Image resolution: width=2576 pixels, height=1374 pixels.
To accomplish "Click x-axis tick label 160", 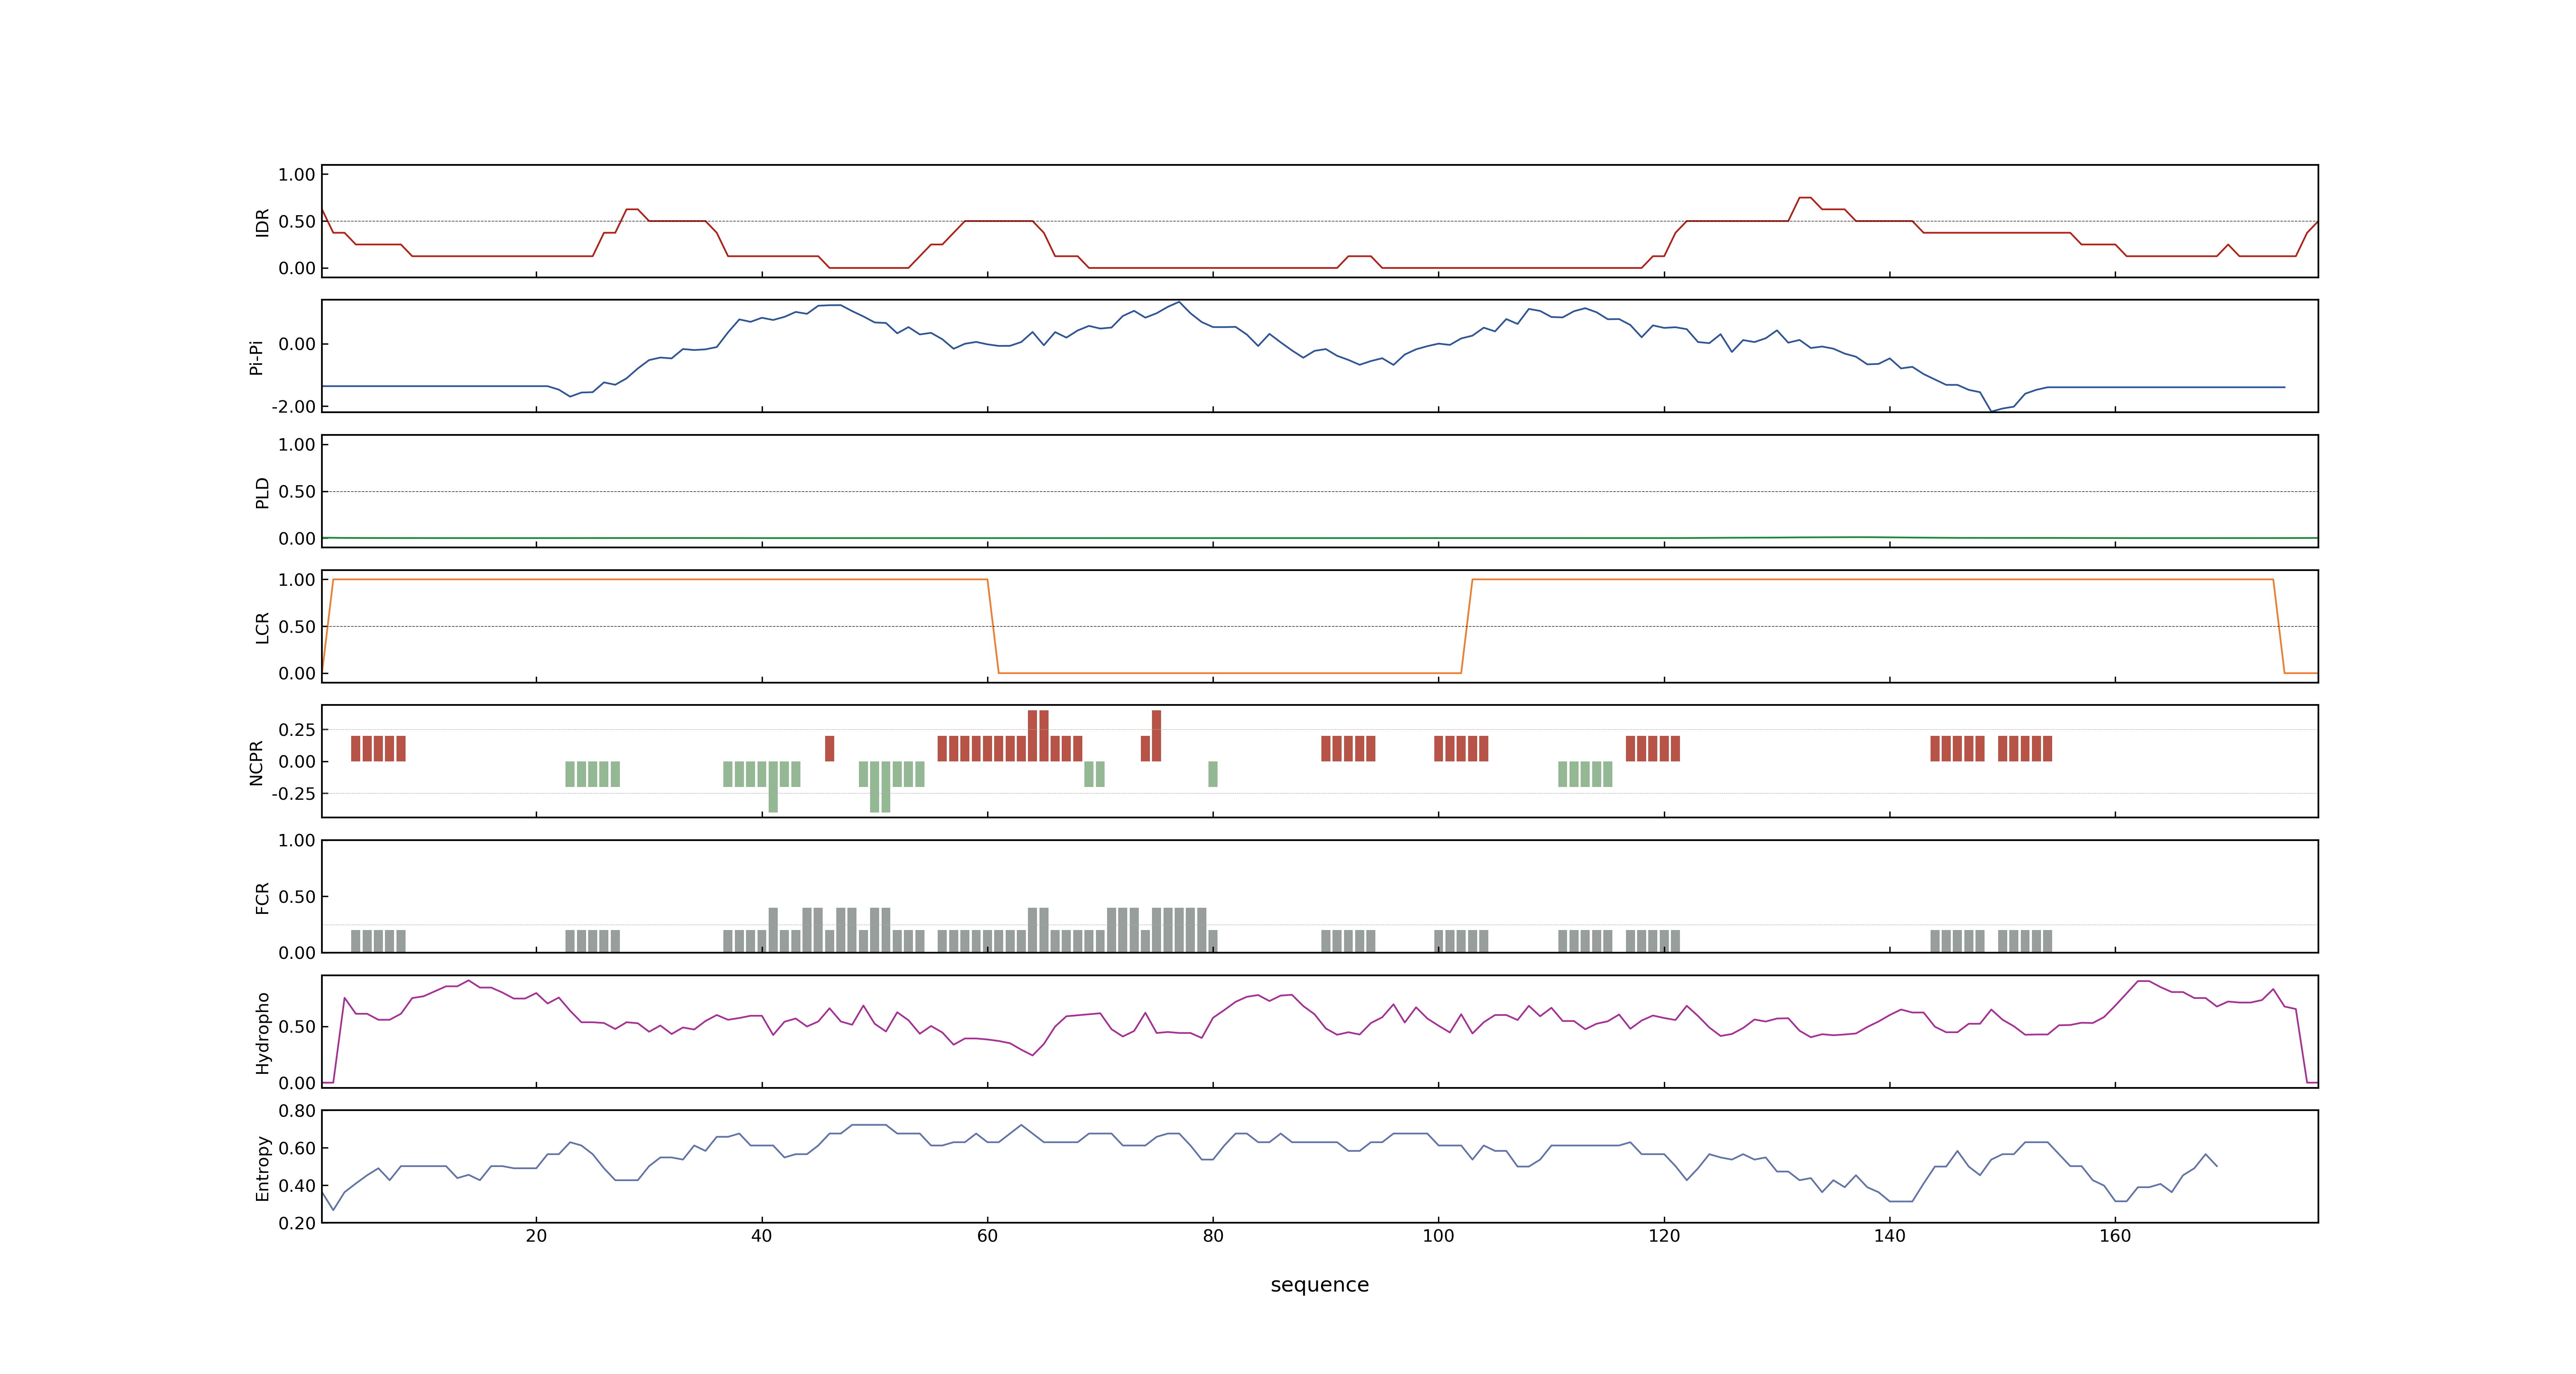I will [2115, 1236].
